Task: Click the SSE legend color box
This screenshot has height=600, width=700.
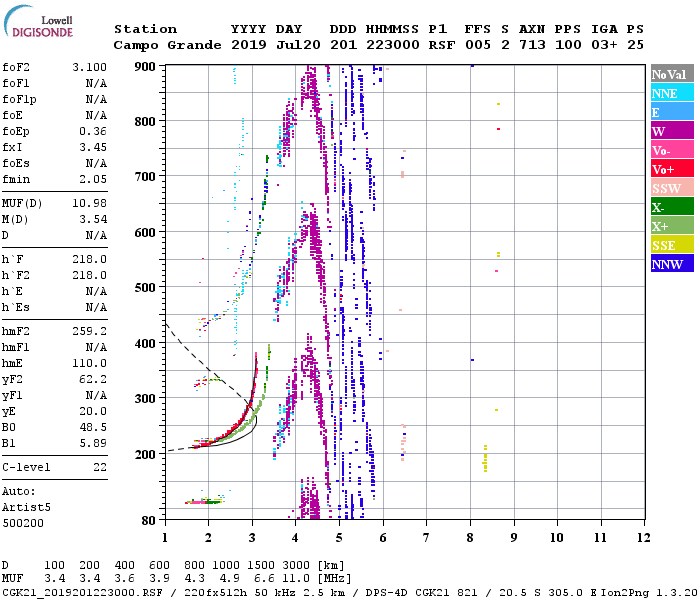Action: 672,245
